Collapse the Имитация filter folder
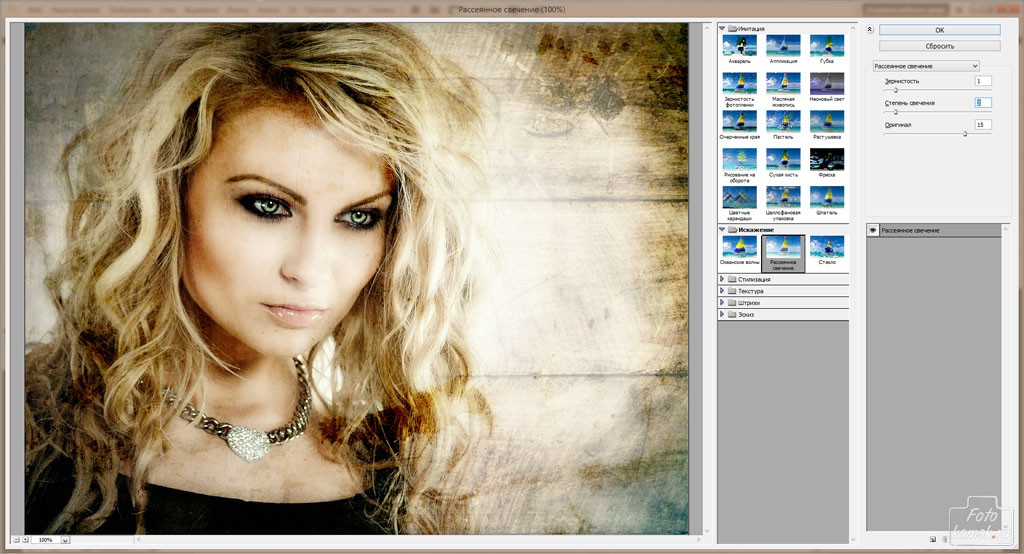Image resolution: width=1024 pixels, height=554 pixels. point(723,29)
